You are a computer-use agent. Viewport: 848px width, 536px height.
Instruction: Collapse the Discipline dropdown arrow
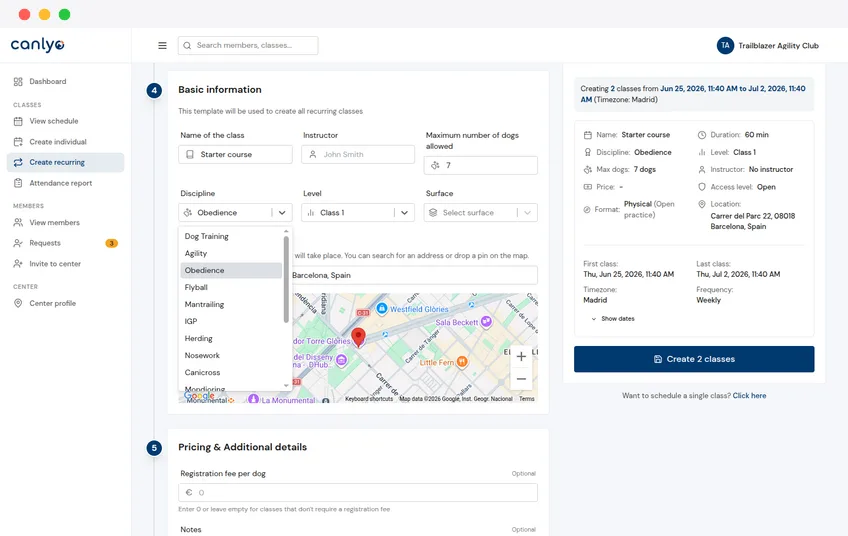click(282, 213)
